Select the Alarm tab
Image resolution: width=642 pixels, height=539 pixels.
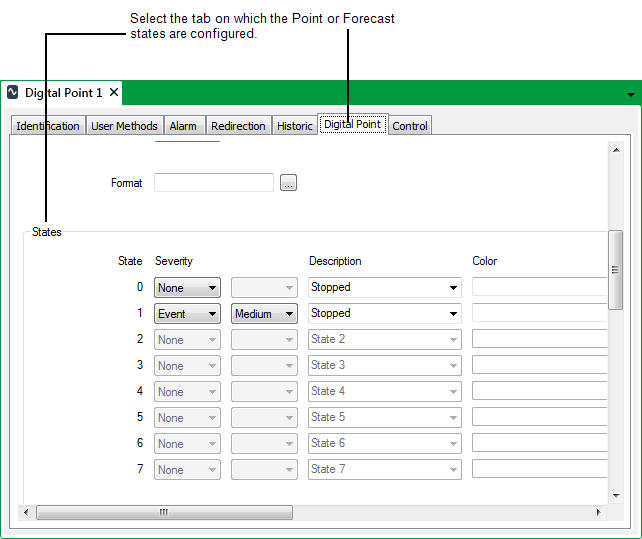point(183,126)
